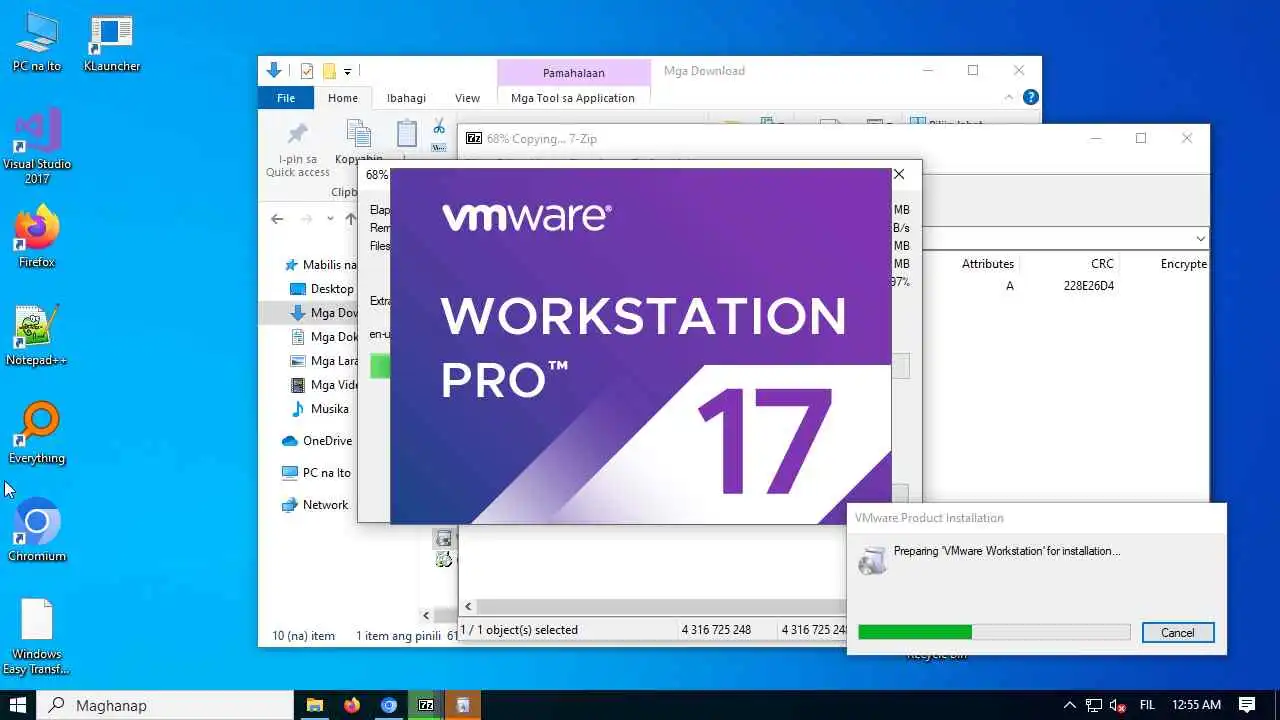Switch to 7-Zip on the taskbar

[x=426, y=705]
